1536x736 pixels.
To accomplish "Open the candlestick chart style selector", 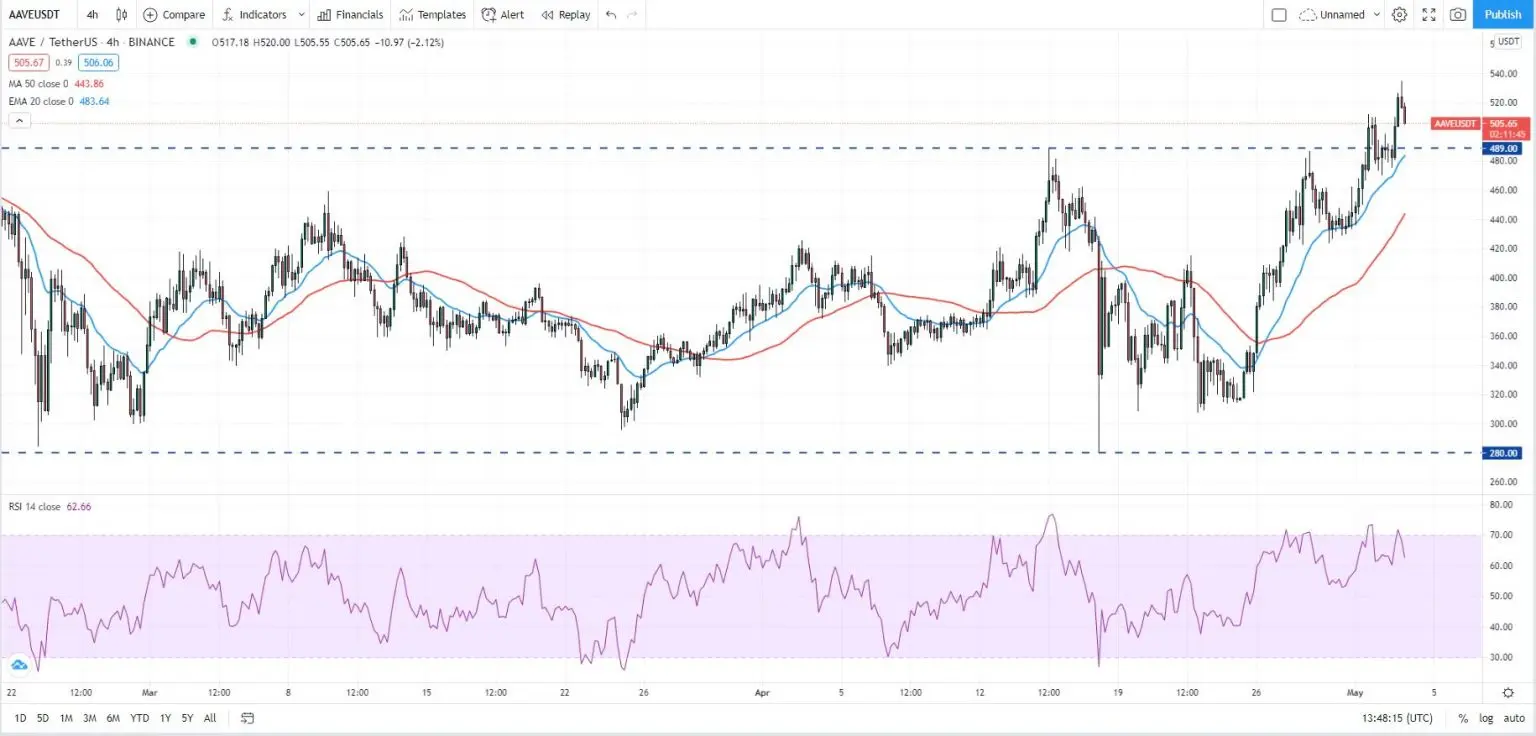I will 122,15.
